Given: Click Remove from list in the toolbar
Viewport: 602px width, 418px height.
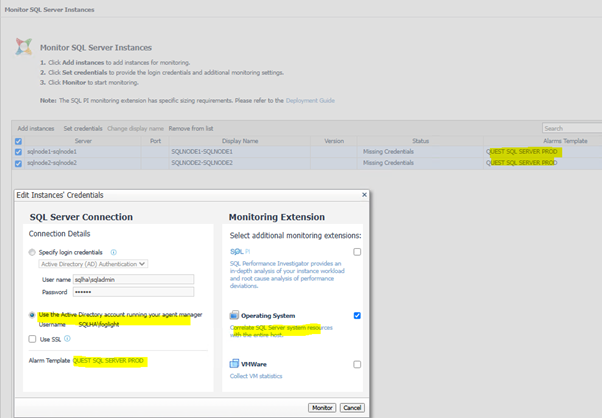Looking at the screenshot, I should 191,129.
